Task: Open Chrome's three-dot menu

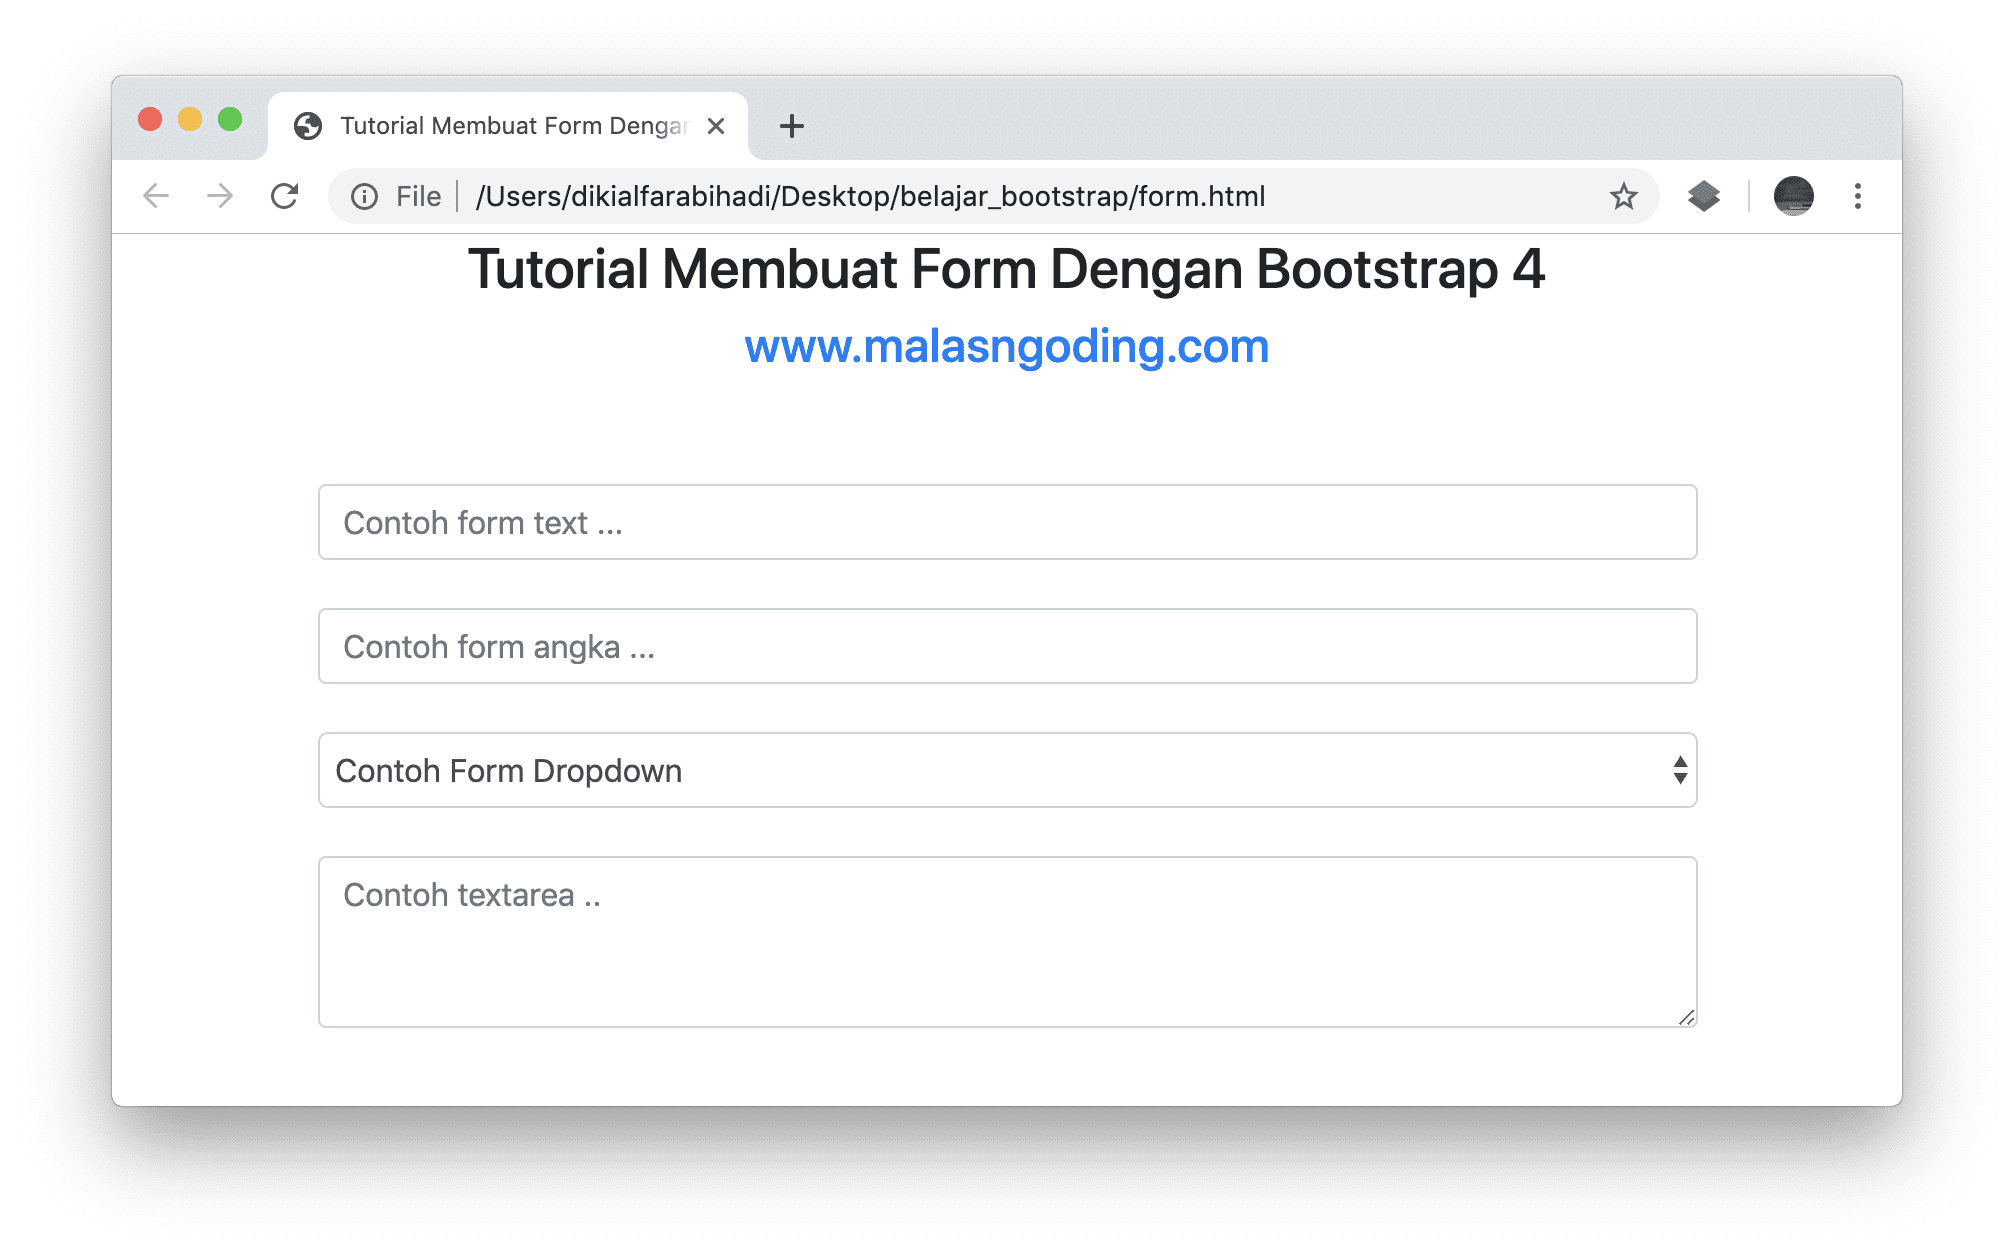Action: point(1858,196)
